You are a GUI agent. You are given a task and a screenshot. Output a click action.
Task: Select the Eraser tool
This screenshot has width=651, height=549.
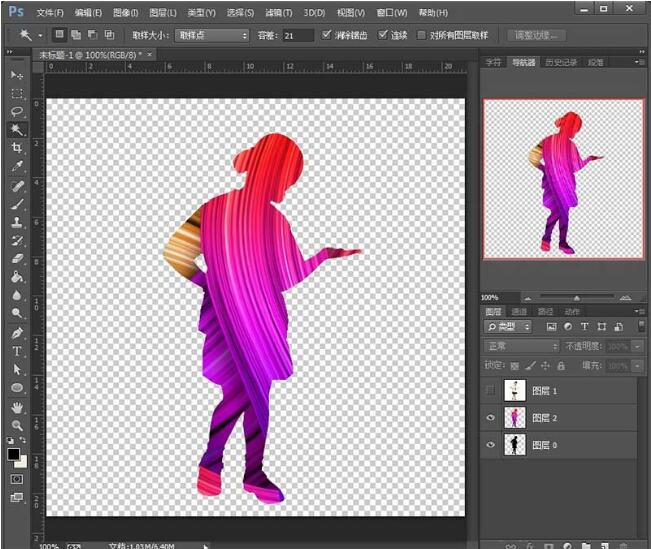pos(17,259)
